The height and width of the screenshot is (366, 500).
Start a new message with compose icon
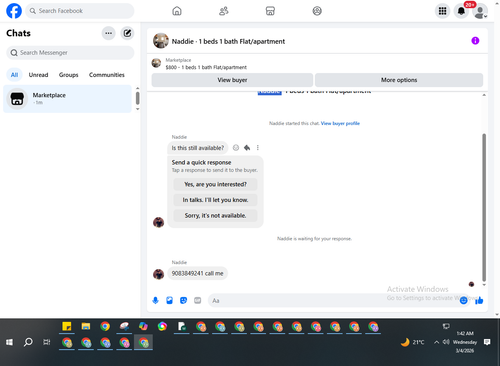(127, 33)
